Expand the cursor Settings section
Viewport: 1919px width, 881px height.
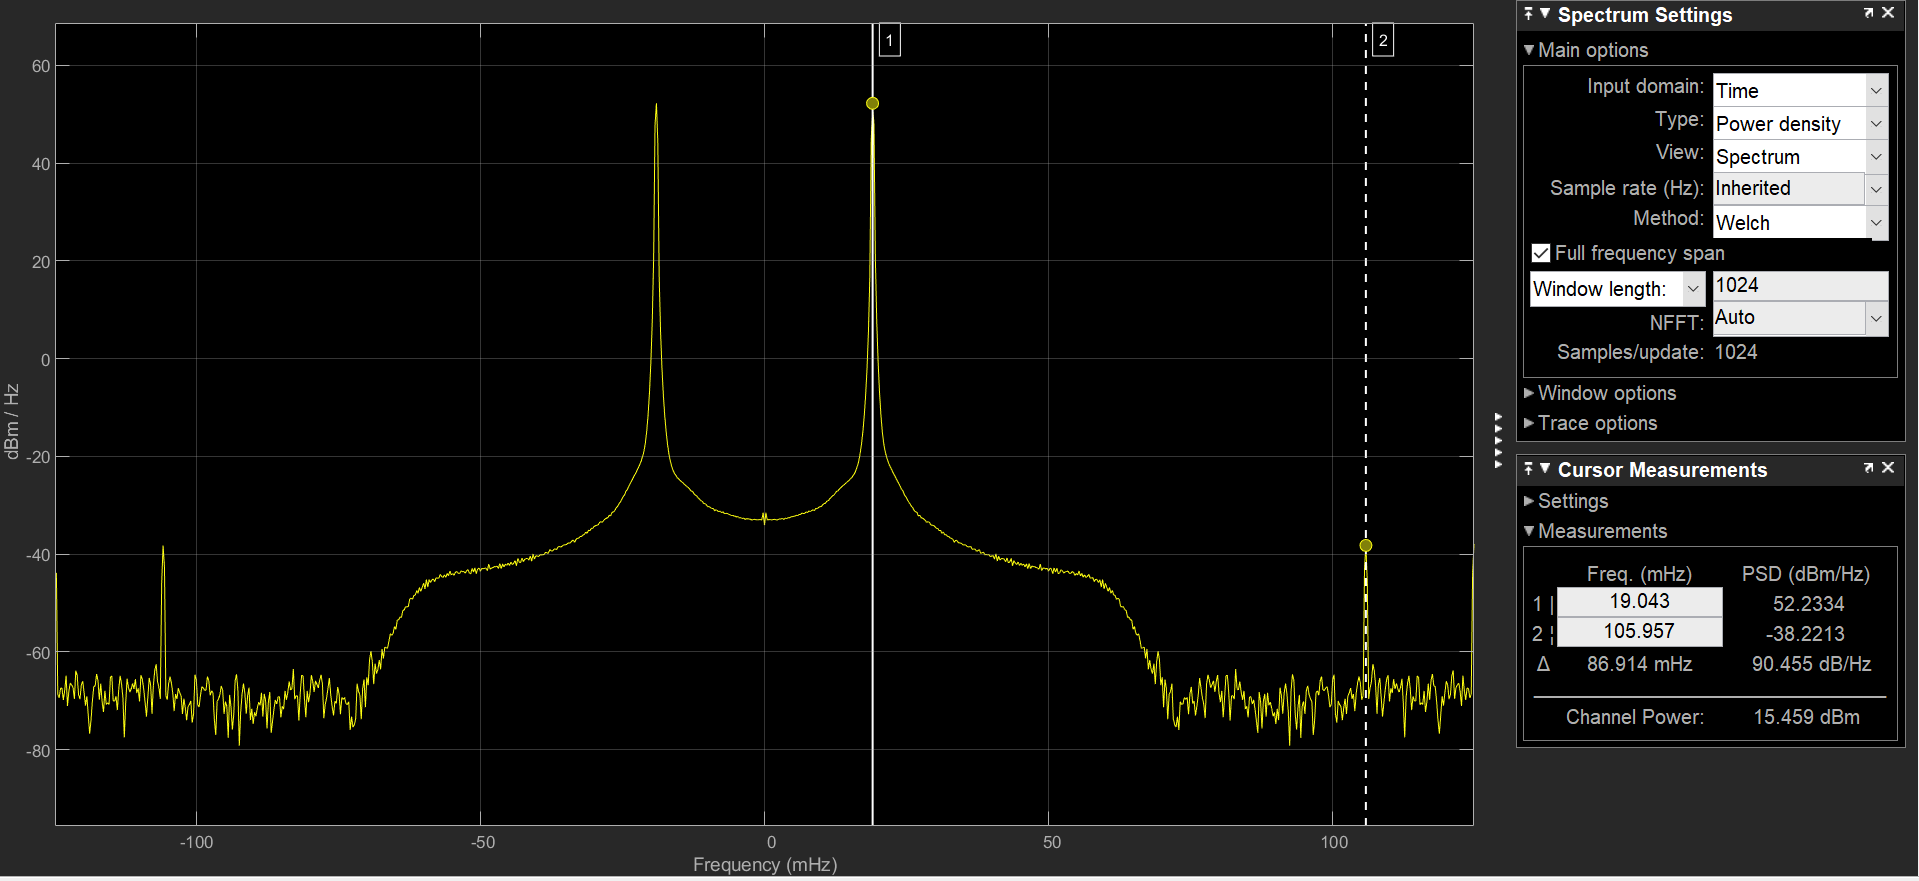click(1528, 501)
